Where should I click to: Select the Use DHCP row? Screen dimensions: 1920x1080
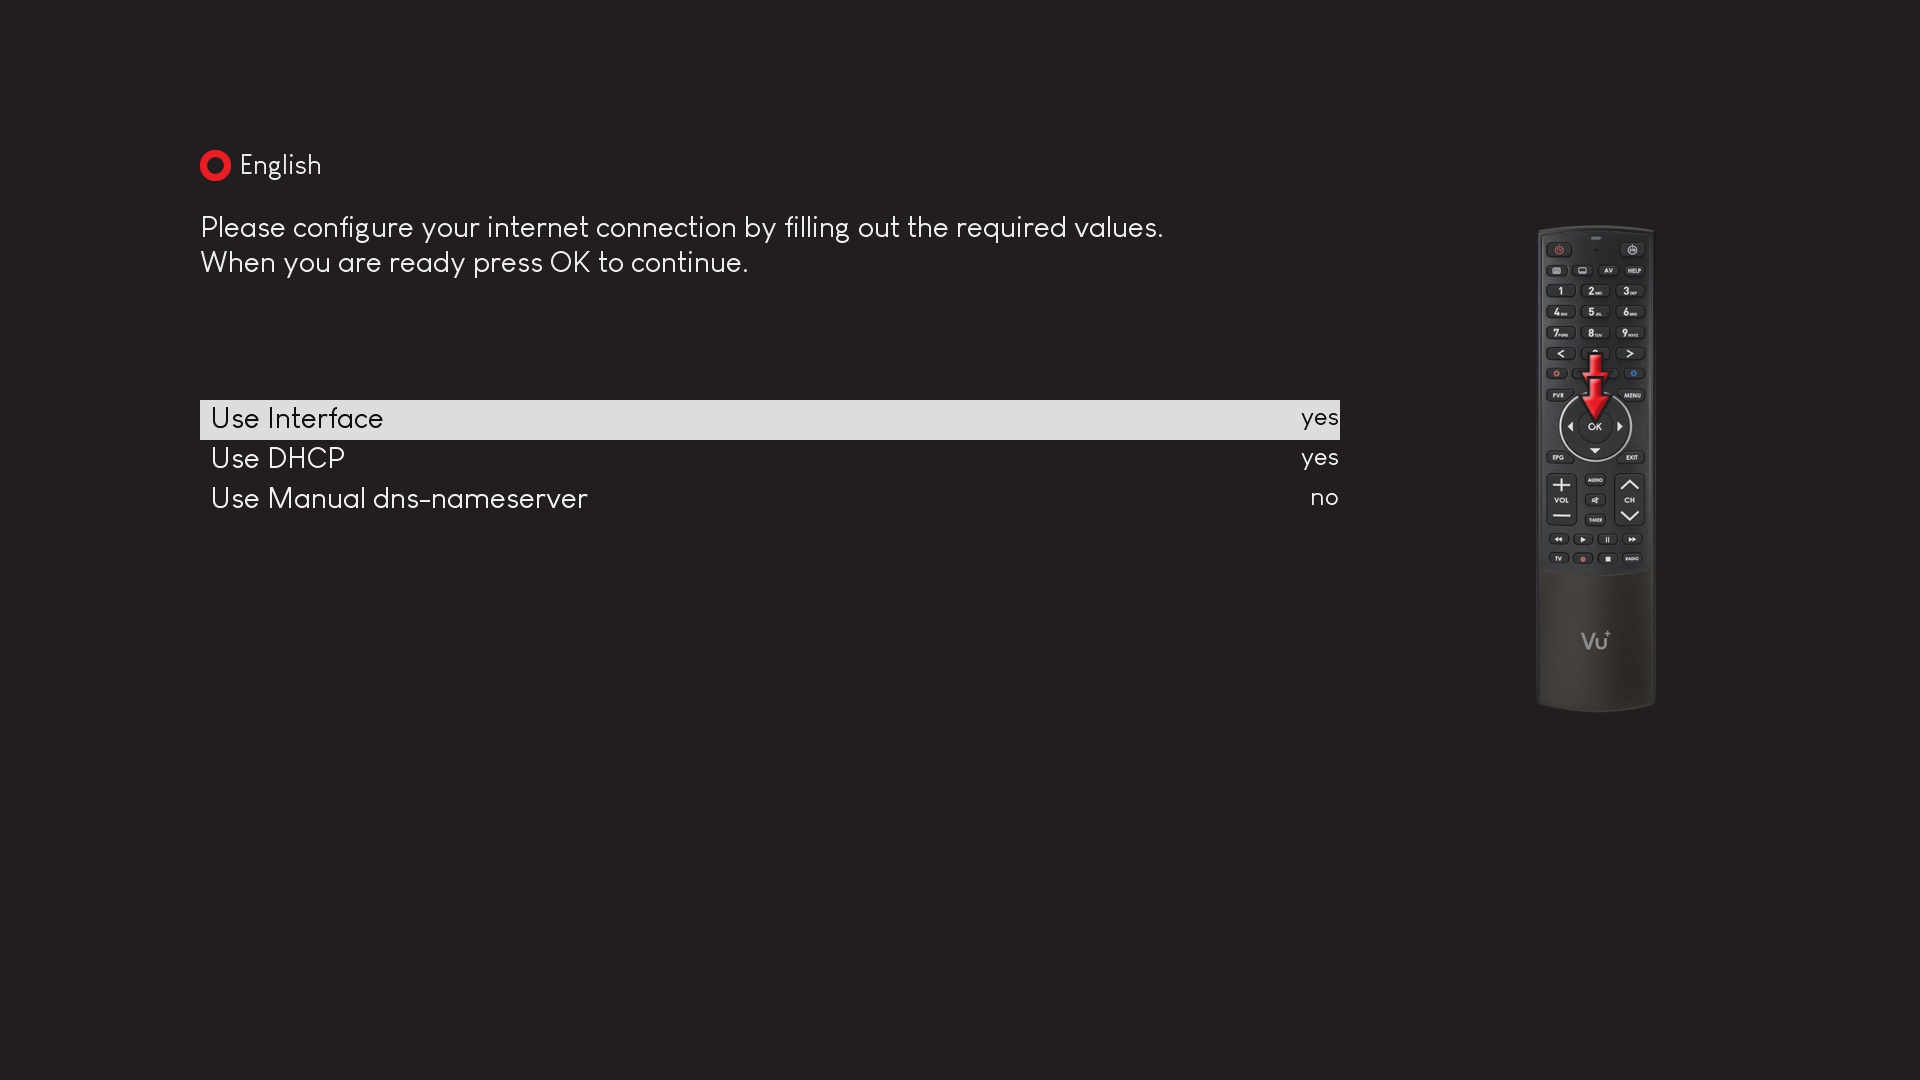pos(770,459)
